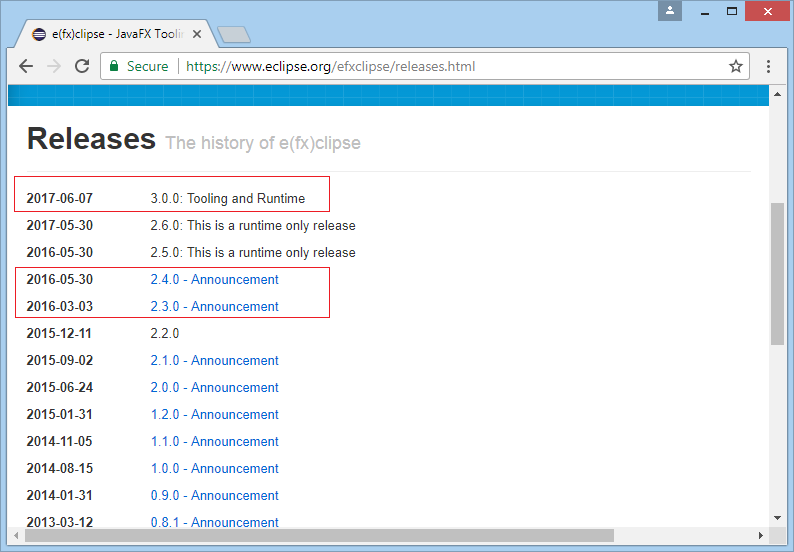Screen dimensions: 794x552
Task: Click the date 2016-03-03
Action: coord(60,306)
